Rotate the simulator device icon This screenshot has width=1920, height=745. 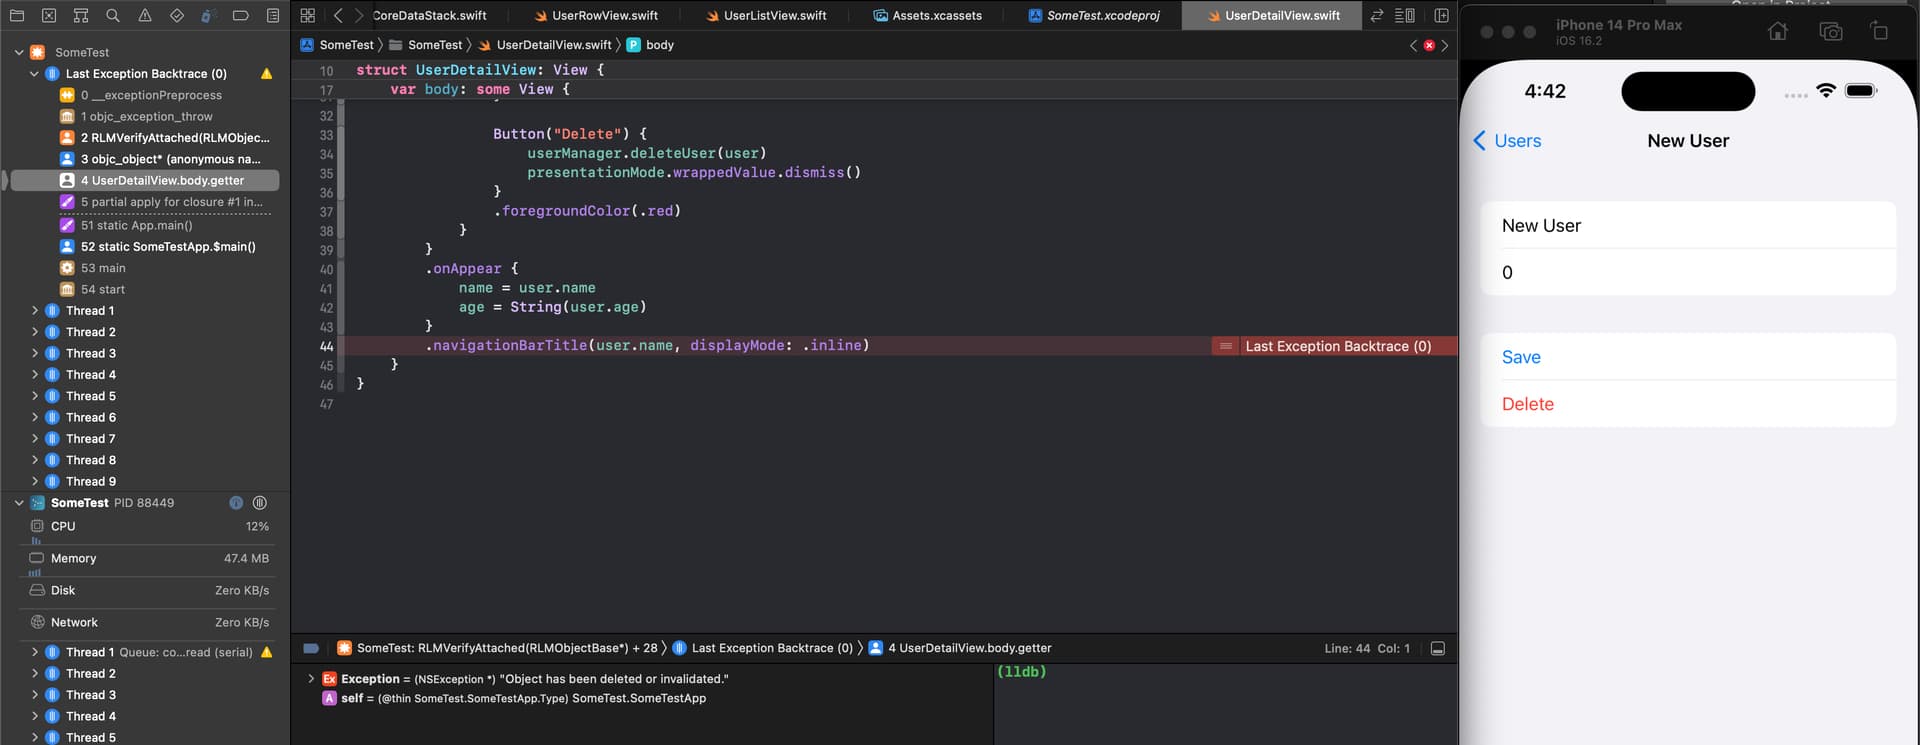tap(1879, 32)
